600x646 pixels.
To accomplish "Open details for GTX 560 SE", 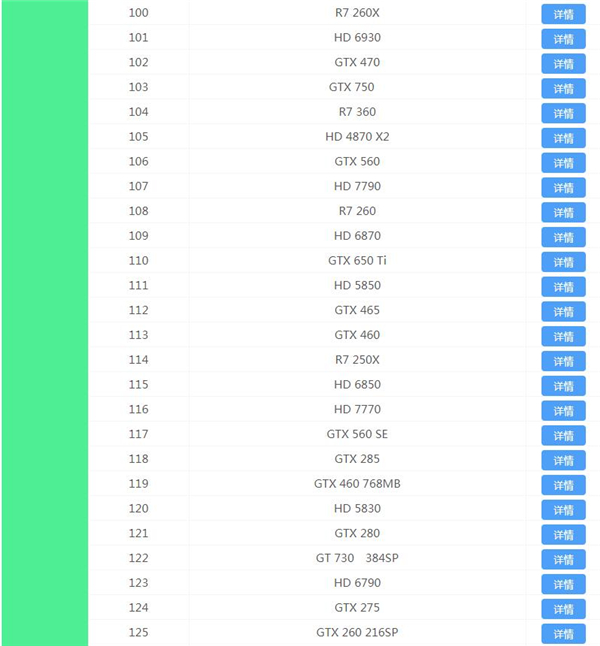I will tap(563, 435).
